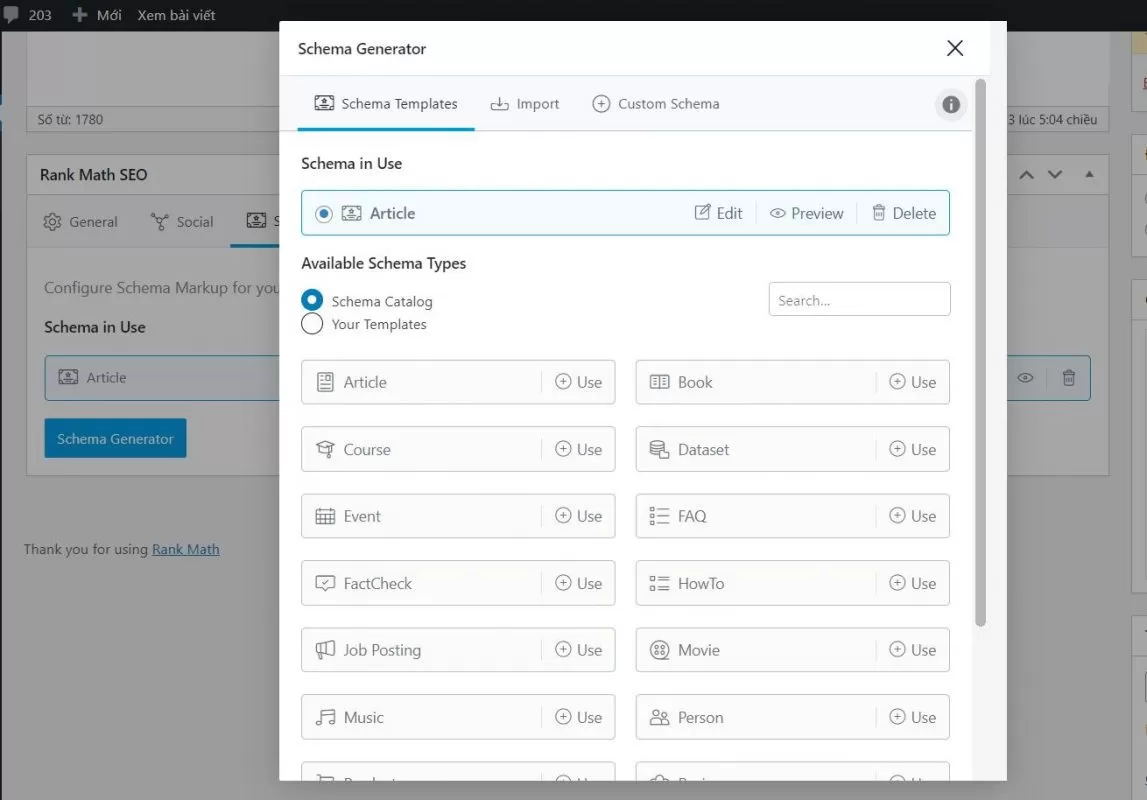Open the General tab in Rank Math SEO
The width and height of the screenshot is (1147, 800).
point(80,222)
